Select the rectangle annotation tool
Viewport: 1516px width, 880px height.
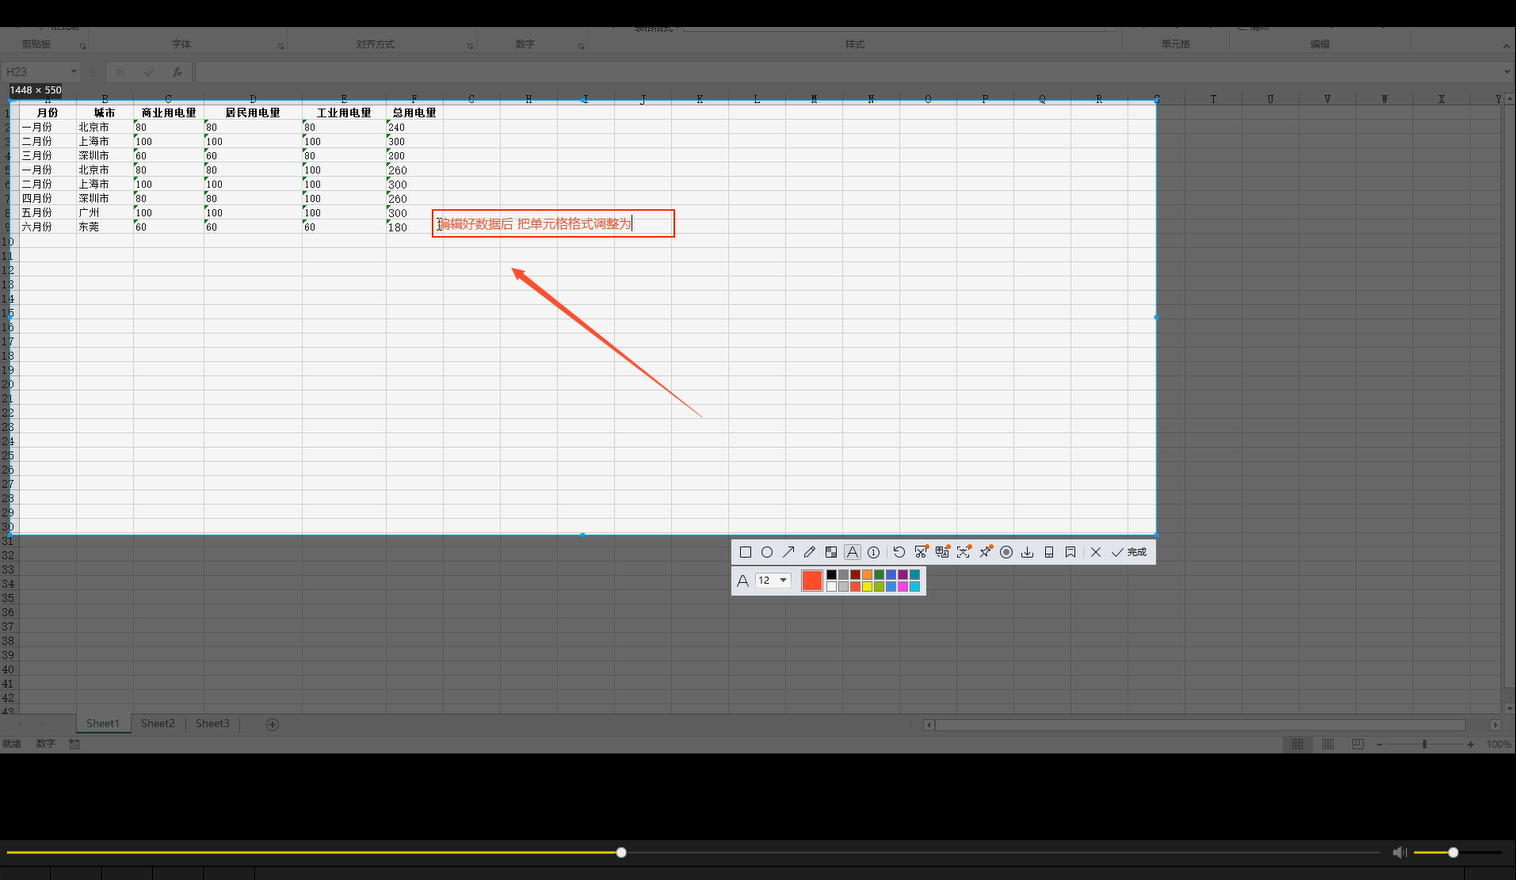(745, 552)
